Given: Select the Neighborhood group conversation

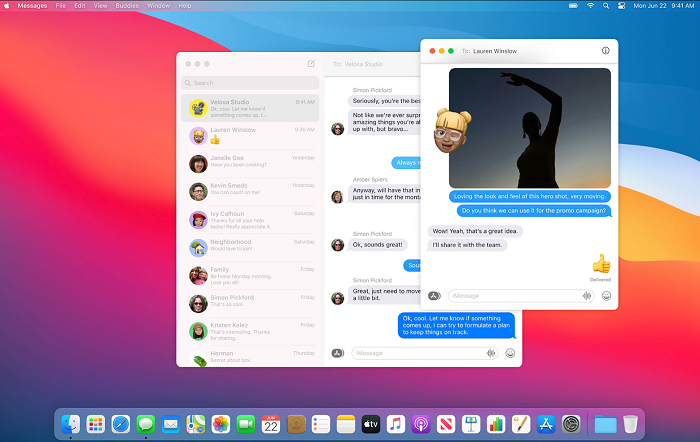Looking at the screenshot, I should [x=250, y=245].
